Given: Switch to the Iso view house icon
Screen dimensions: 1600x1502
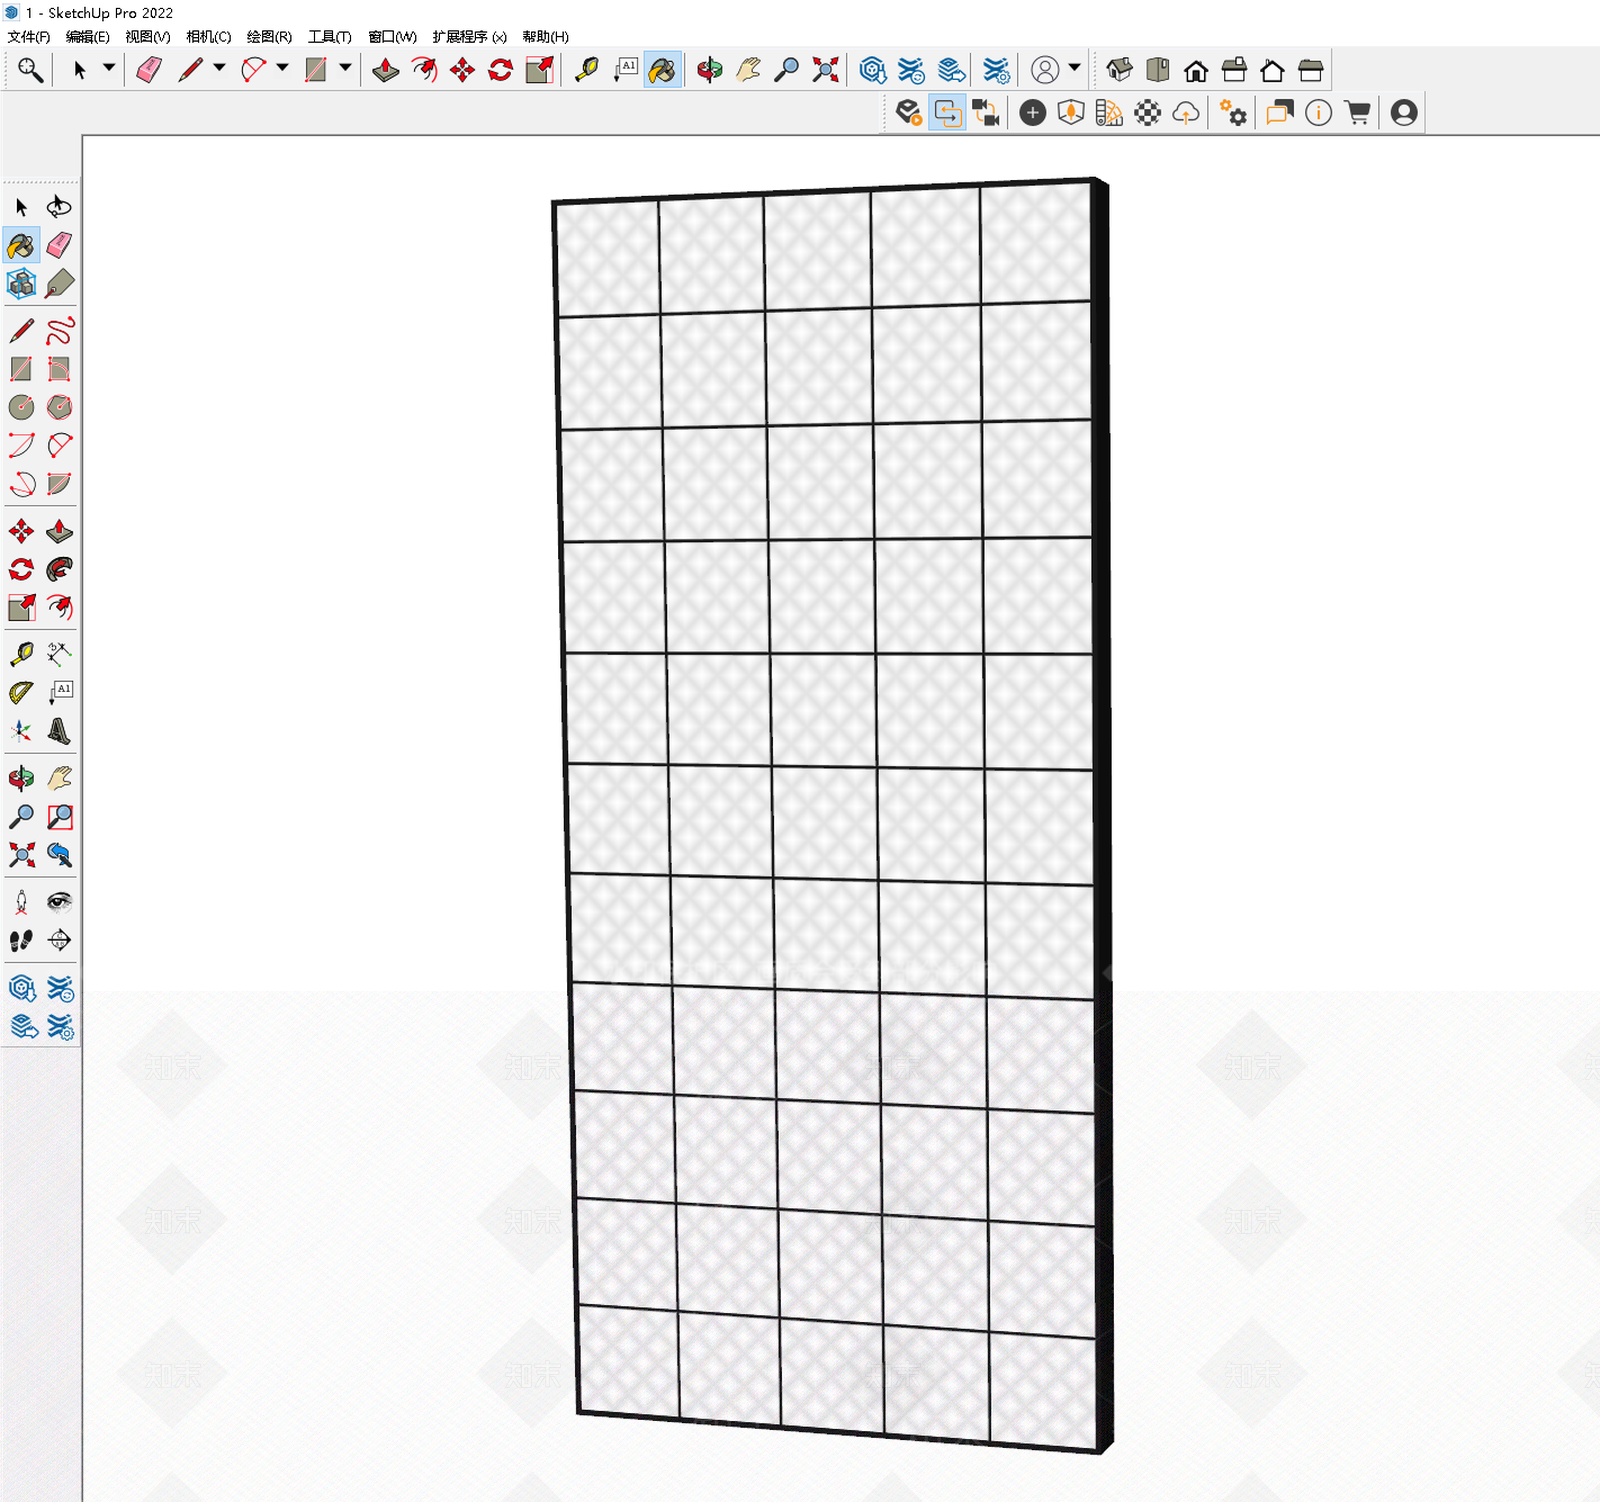Looking at the screenshot, I should tap(1120, 70).
